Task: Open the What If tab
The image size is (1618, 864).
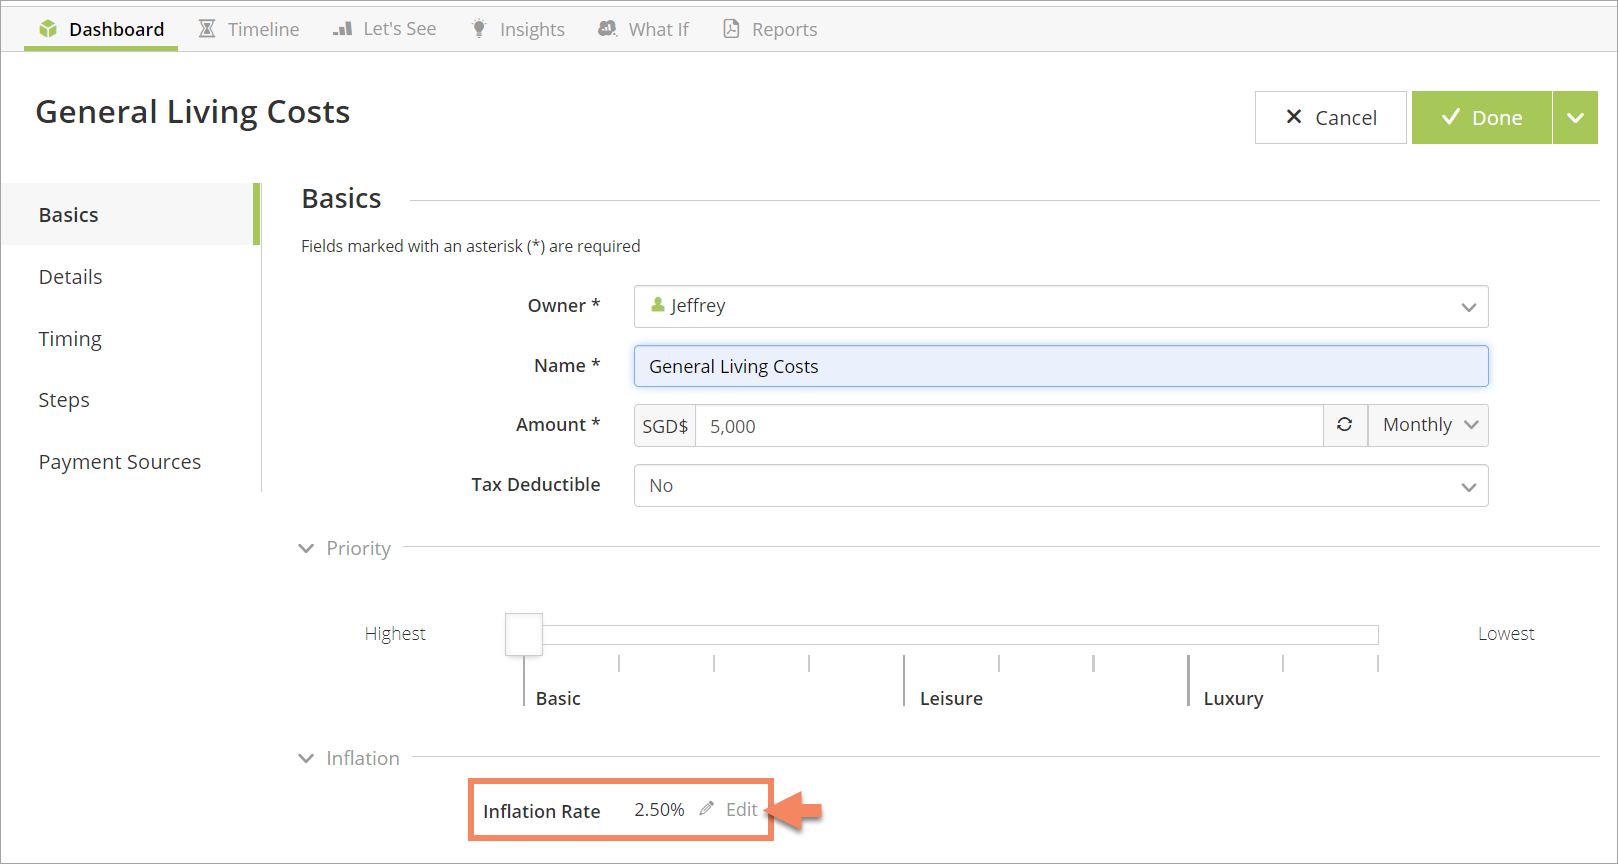Action: (643, 29)
